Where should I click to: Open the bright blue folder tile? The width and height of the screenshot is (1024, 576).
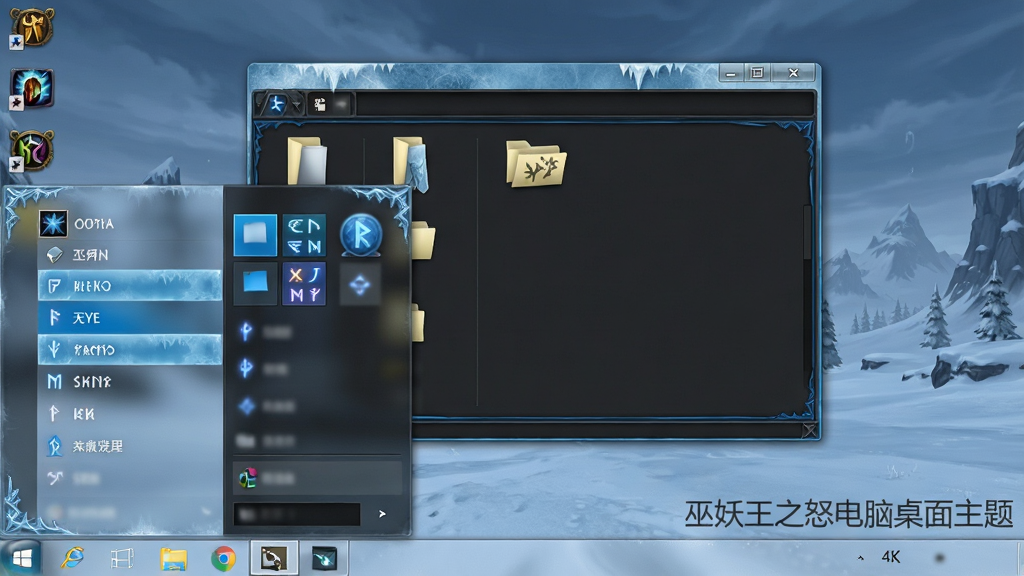point(255,234)
